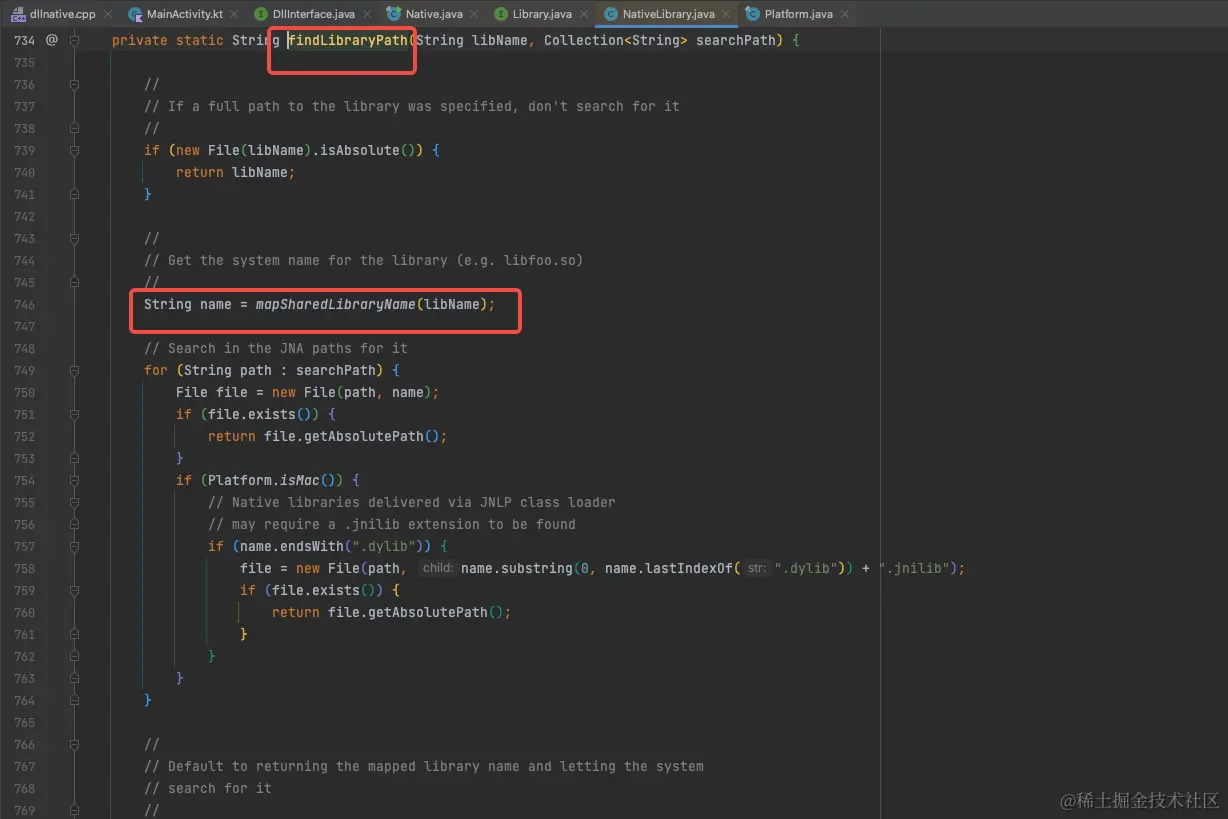Click 'File file = new File(path, name);' line

pyautogui.click(x=307, y=393)
